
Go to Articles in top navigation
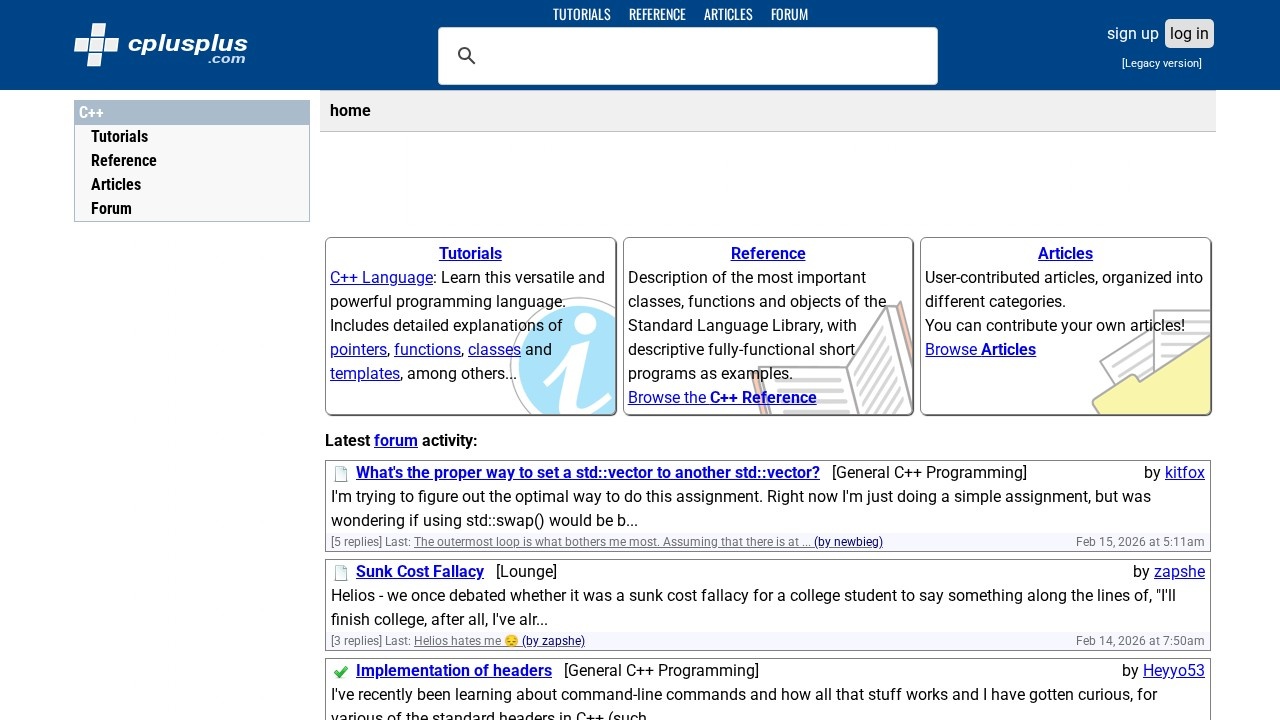728,14
